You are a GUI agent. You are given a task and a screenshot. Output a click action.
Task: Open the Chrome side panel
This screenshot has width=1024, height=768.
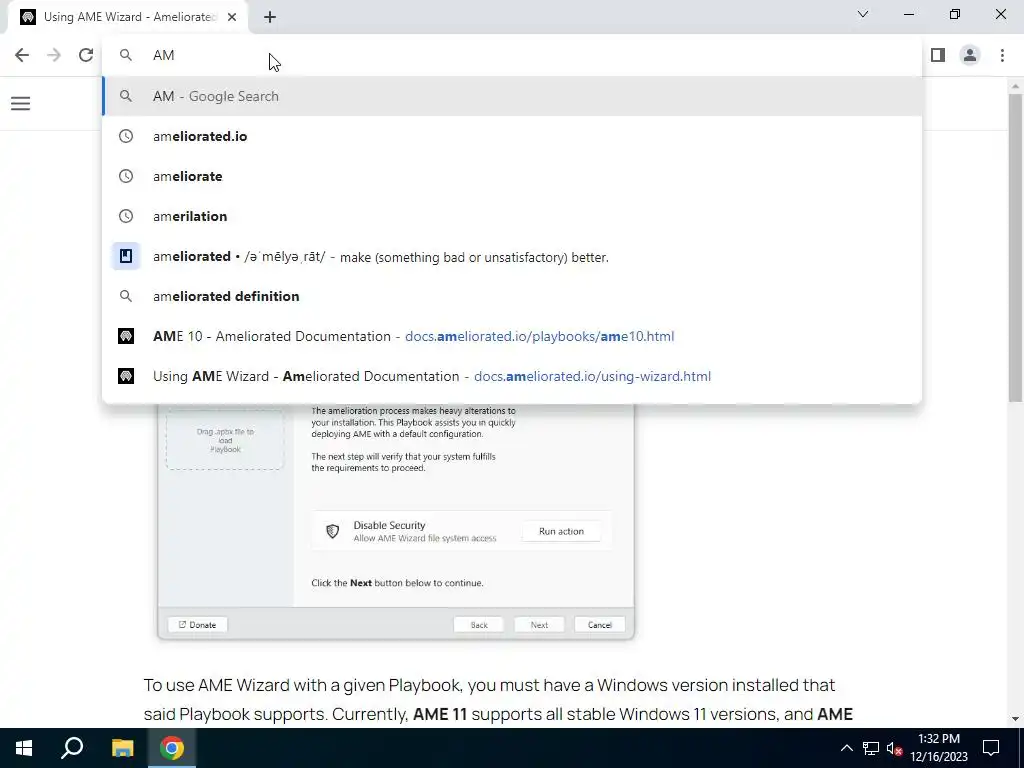point(938,55)
